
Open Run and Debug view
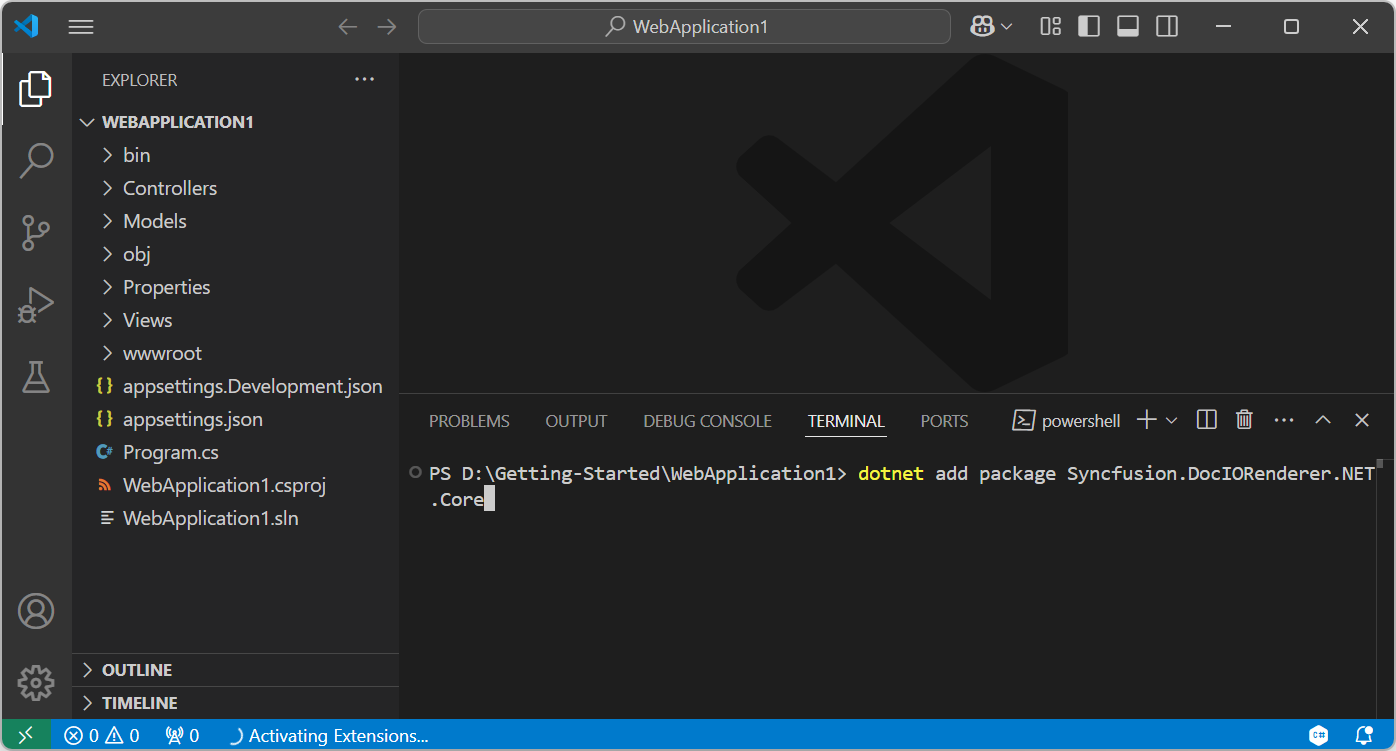pos(36,305)
